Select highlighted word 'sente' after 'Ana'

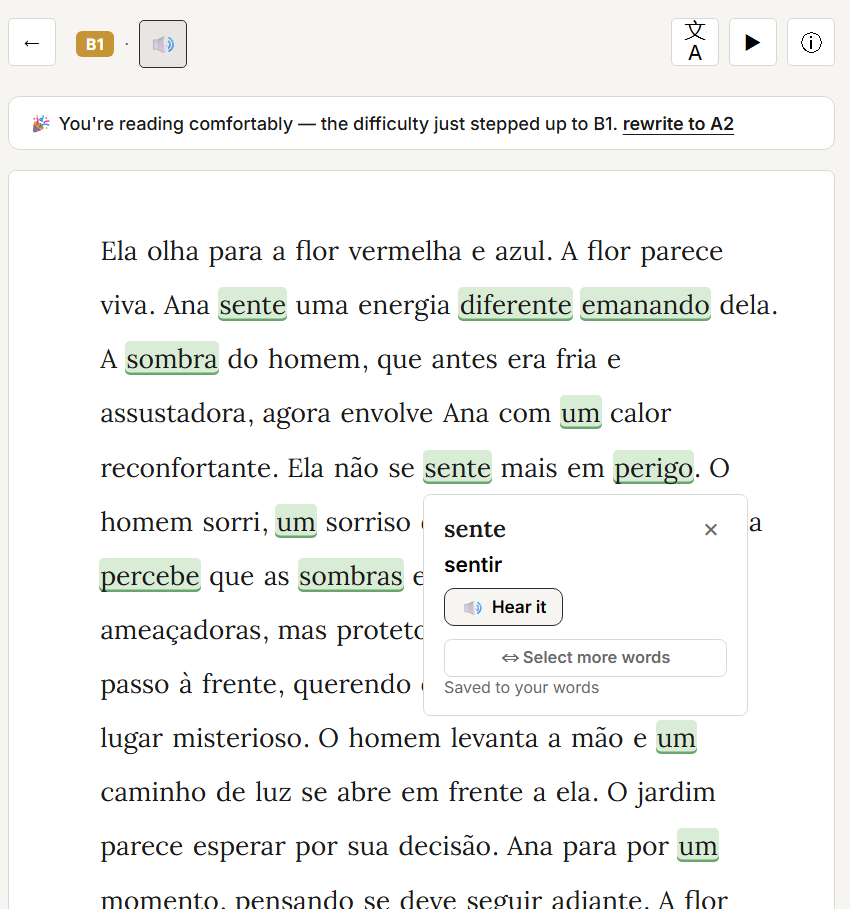[253, 304]
